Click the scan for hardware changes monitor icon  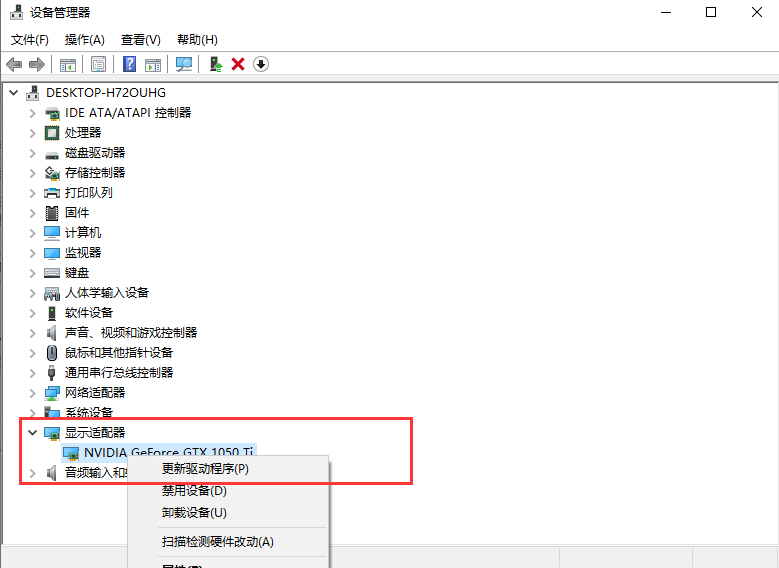[x=184, y=64]
